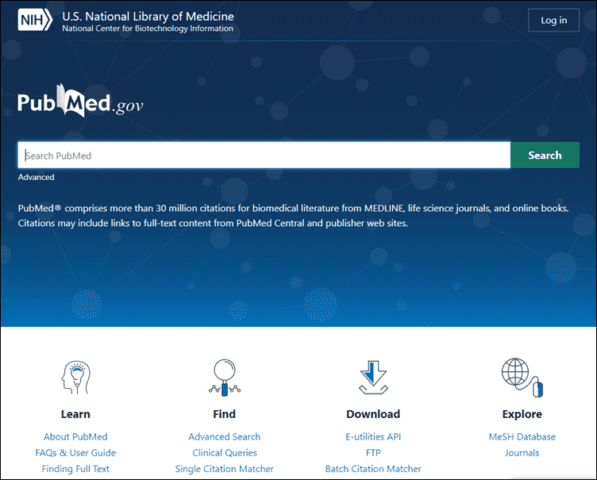The height and width of the screenshot is (480, 597).
Task: Click the Download arrow icon
Action: tap(373, 377)
